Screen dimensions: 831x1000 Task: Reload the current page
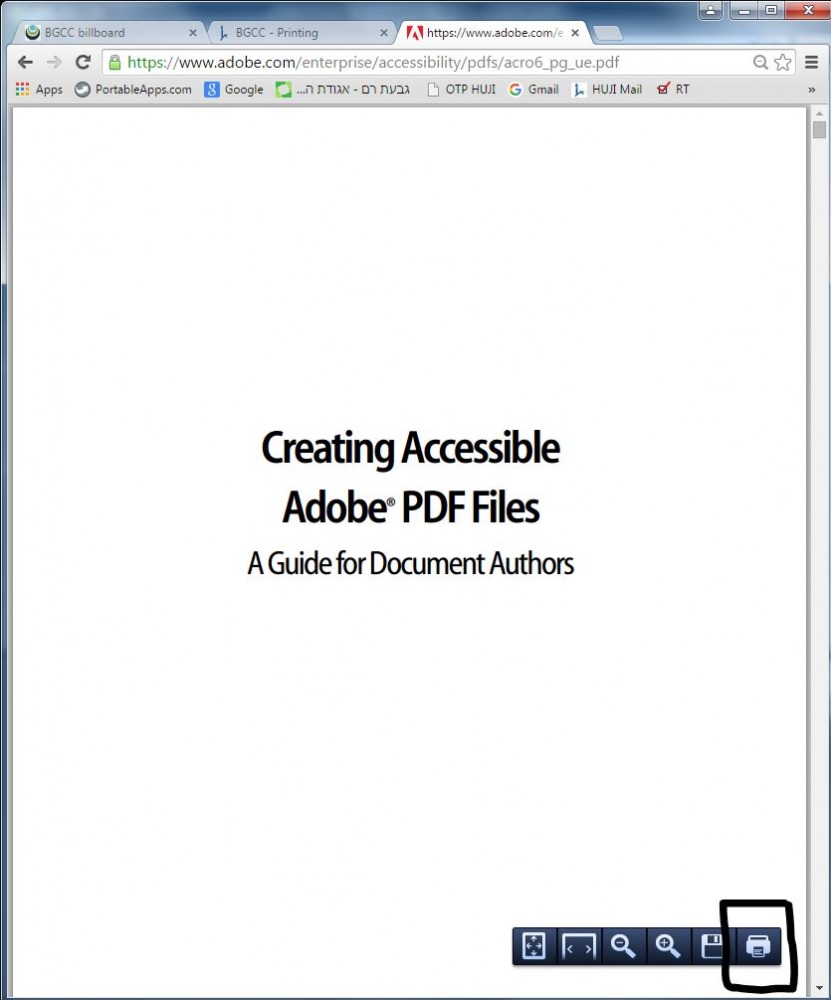83,62
